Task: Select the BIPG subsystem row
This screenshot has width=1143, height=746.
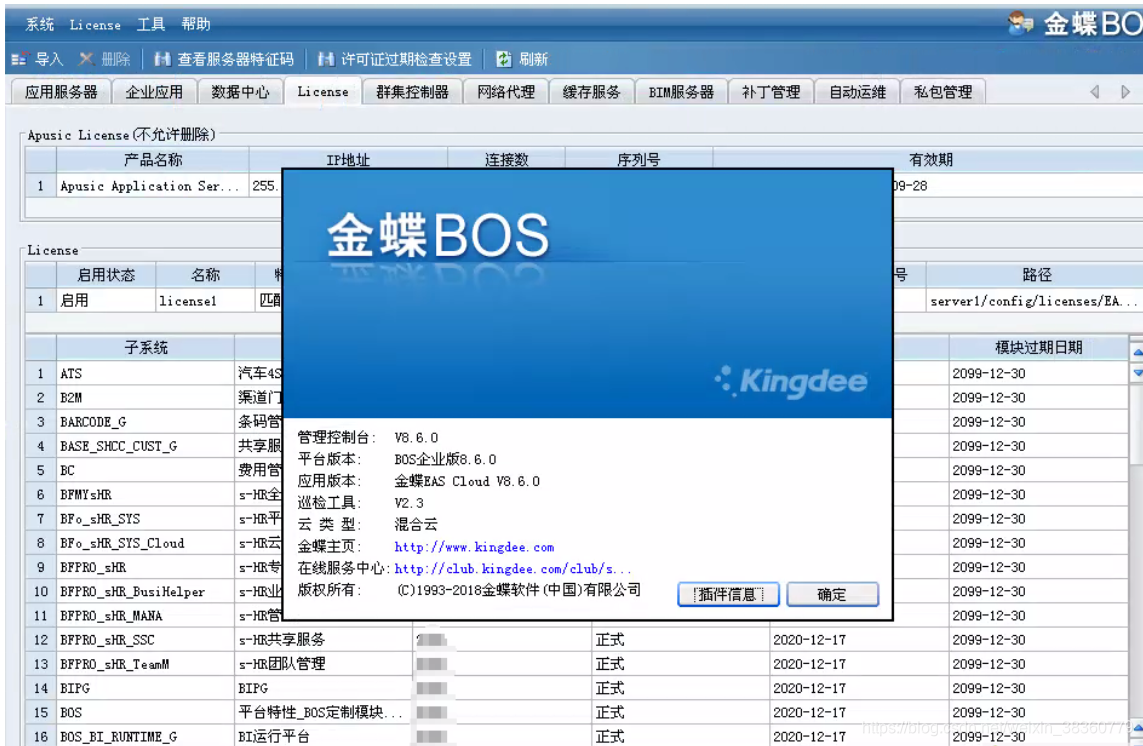Action: (145, 688)
